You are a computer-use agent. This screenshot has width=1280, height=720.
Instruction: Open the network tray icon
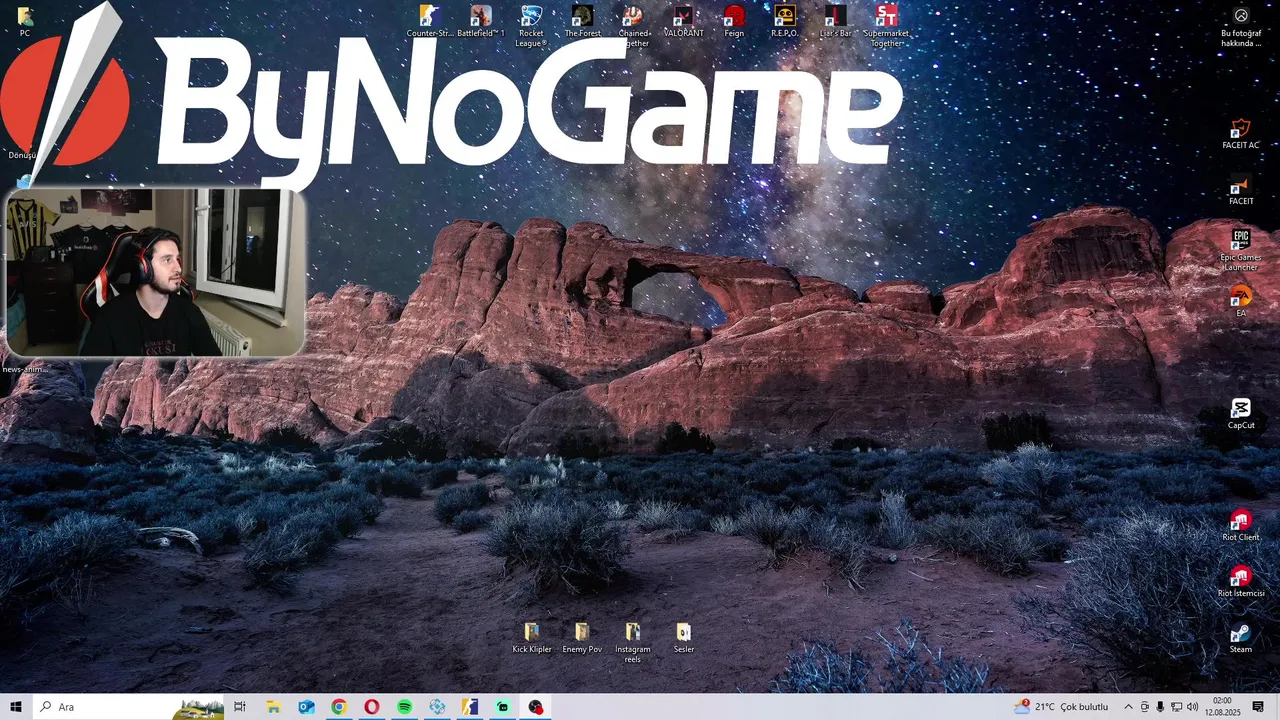[1176, 707]
